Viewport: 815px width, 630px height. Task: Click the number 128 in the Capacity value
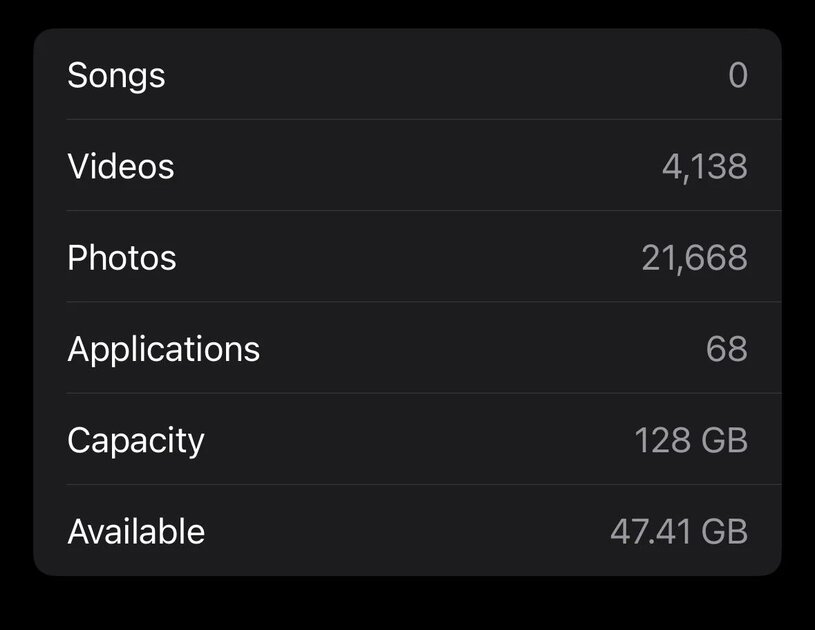pyautogui.click(x=663, y=440)
